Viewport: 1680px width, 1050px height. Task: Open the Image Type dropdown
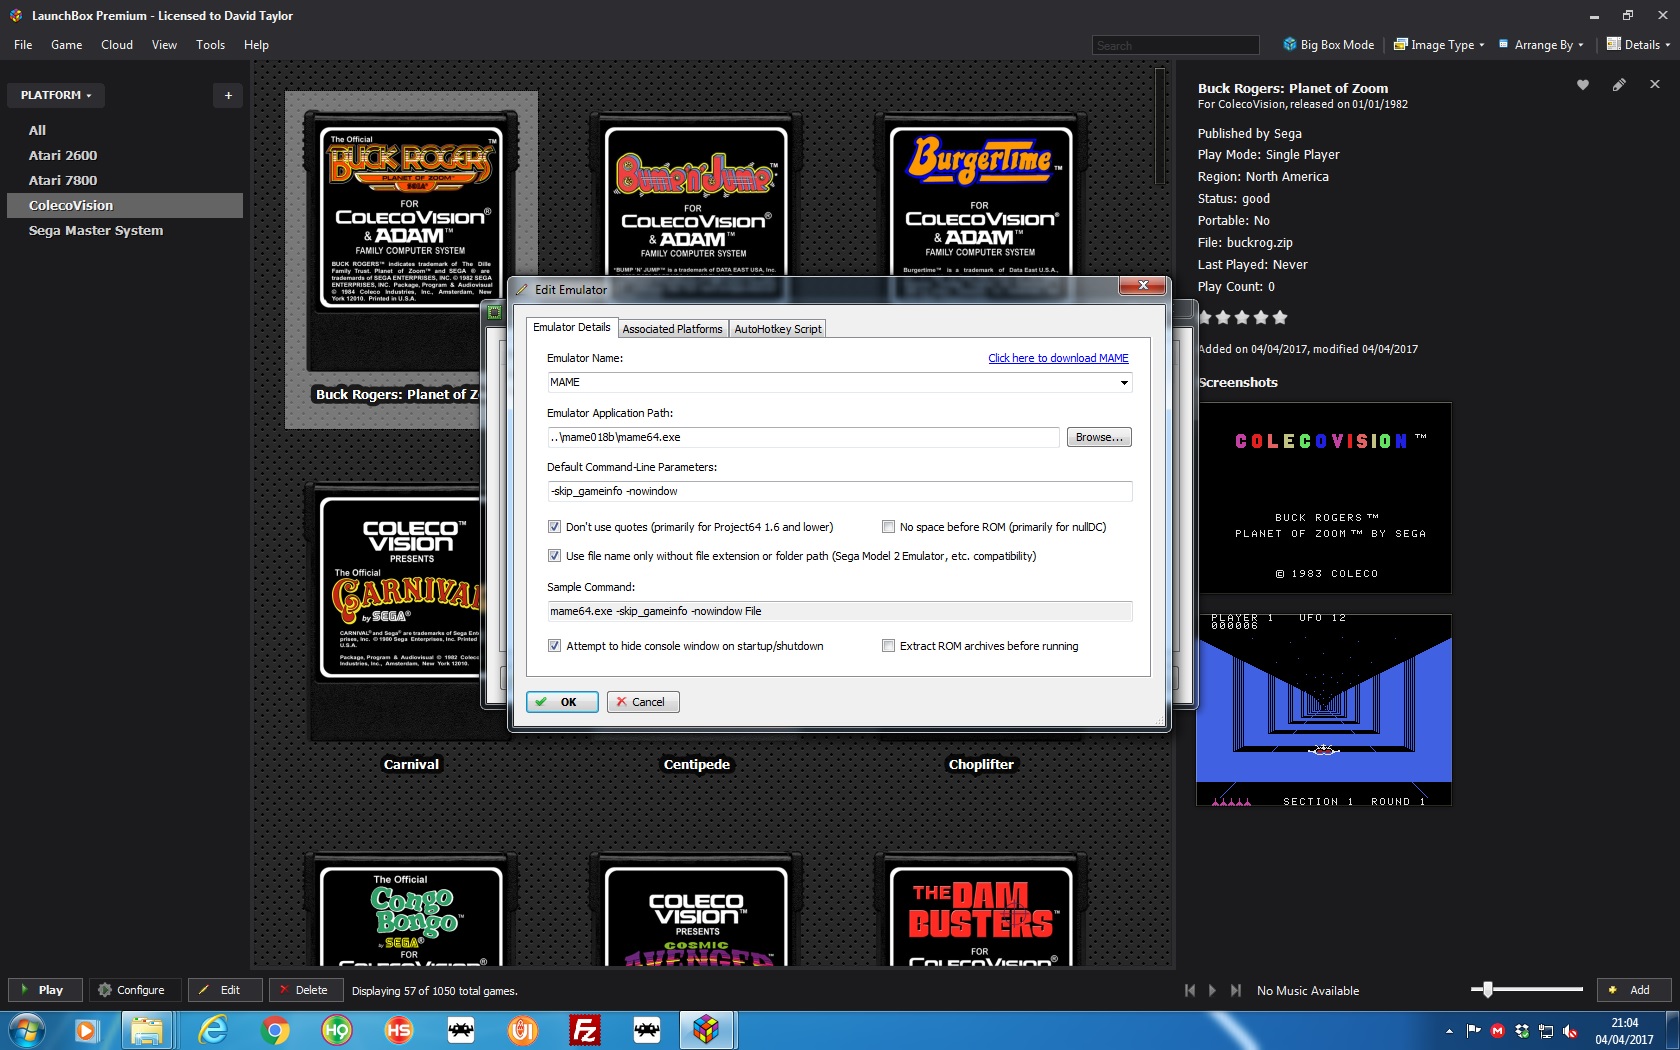tap(1439, 45)
